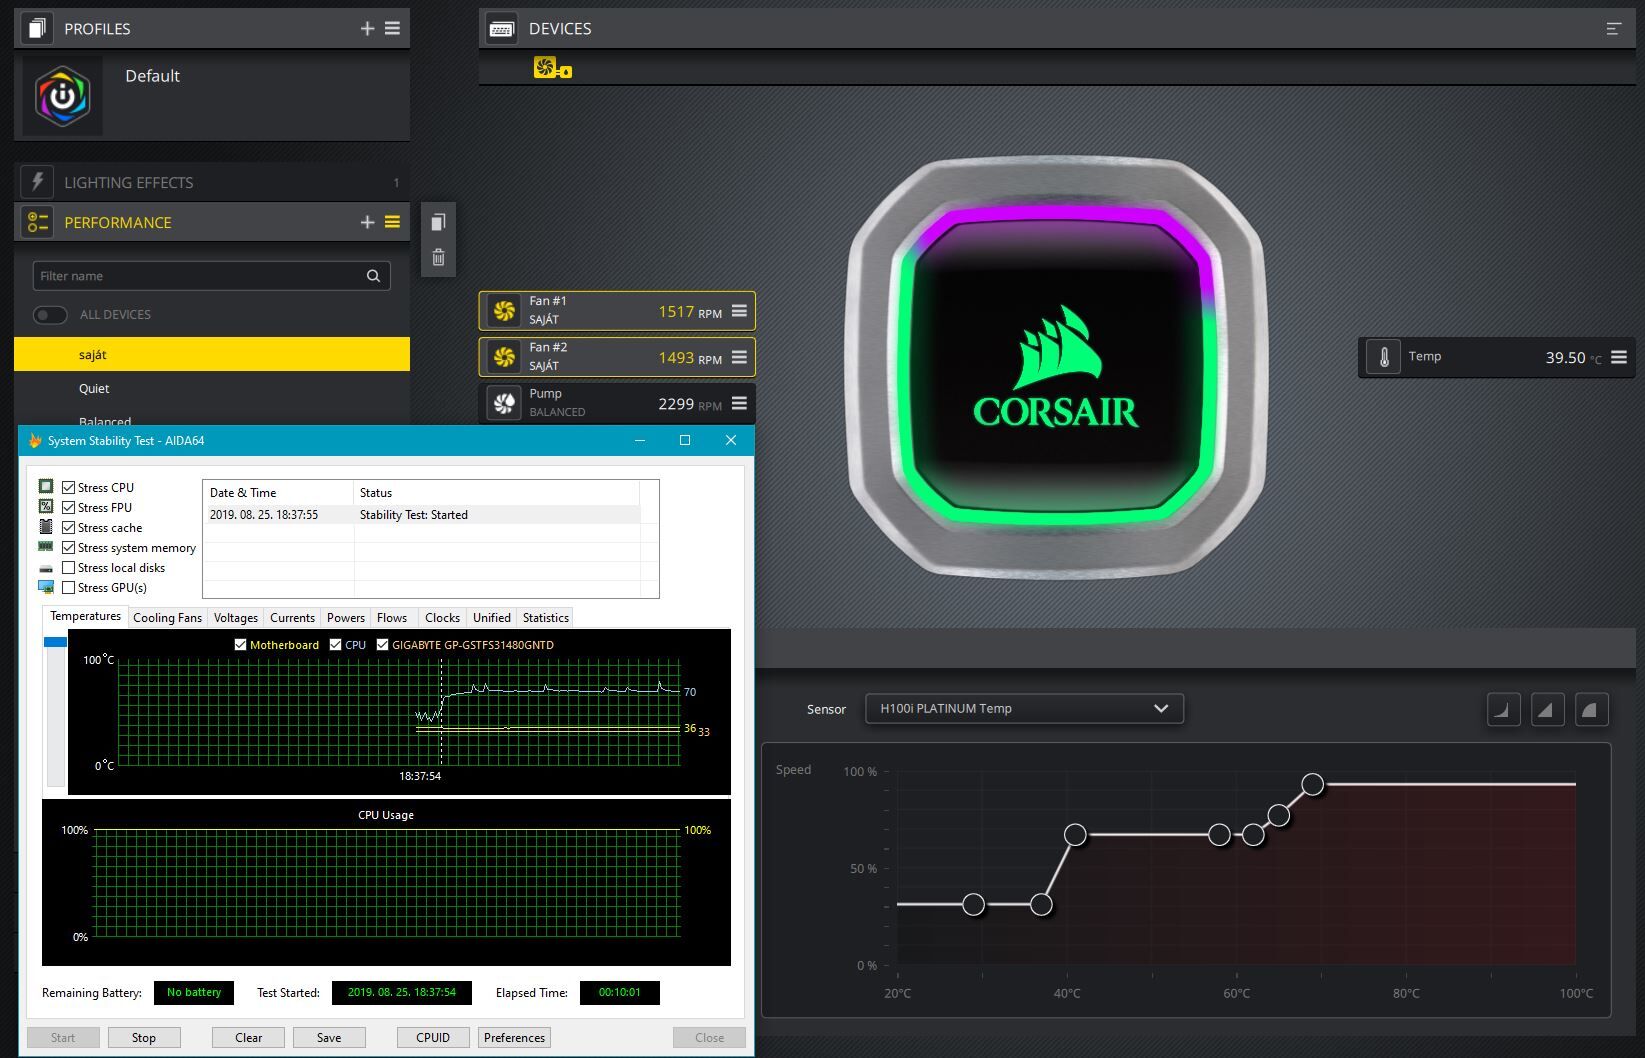
Task: Switch to the Currents tab
Action: click(292, 618)
